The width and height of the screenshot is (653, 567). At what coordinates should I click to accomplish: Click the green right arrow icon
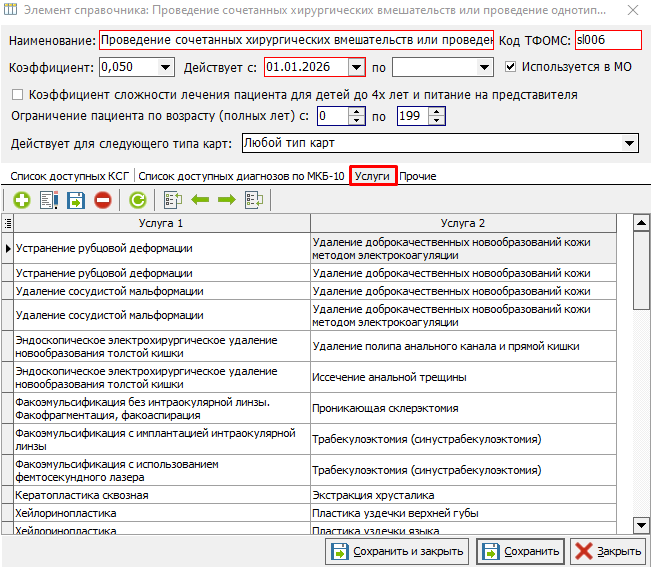coord(226,200)
